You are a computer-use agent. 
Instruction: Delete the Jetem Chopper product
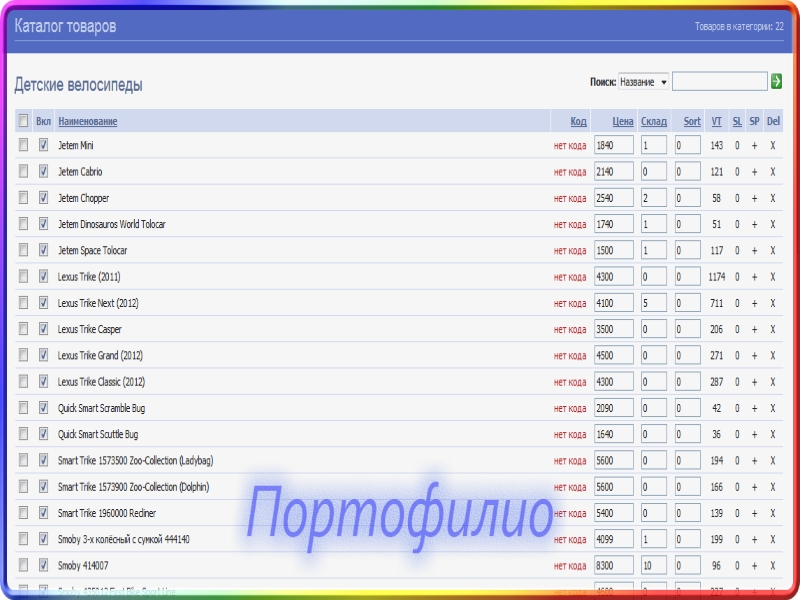(772, 198)
